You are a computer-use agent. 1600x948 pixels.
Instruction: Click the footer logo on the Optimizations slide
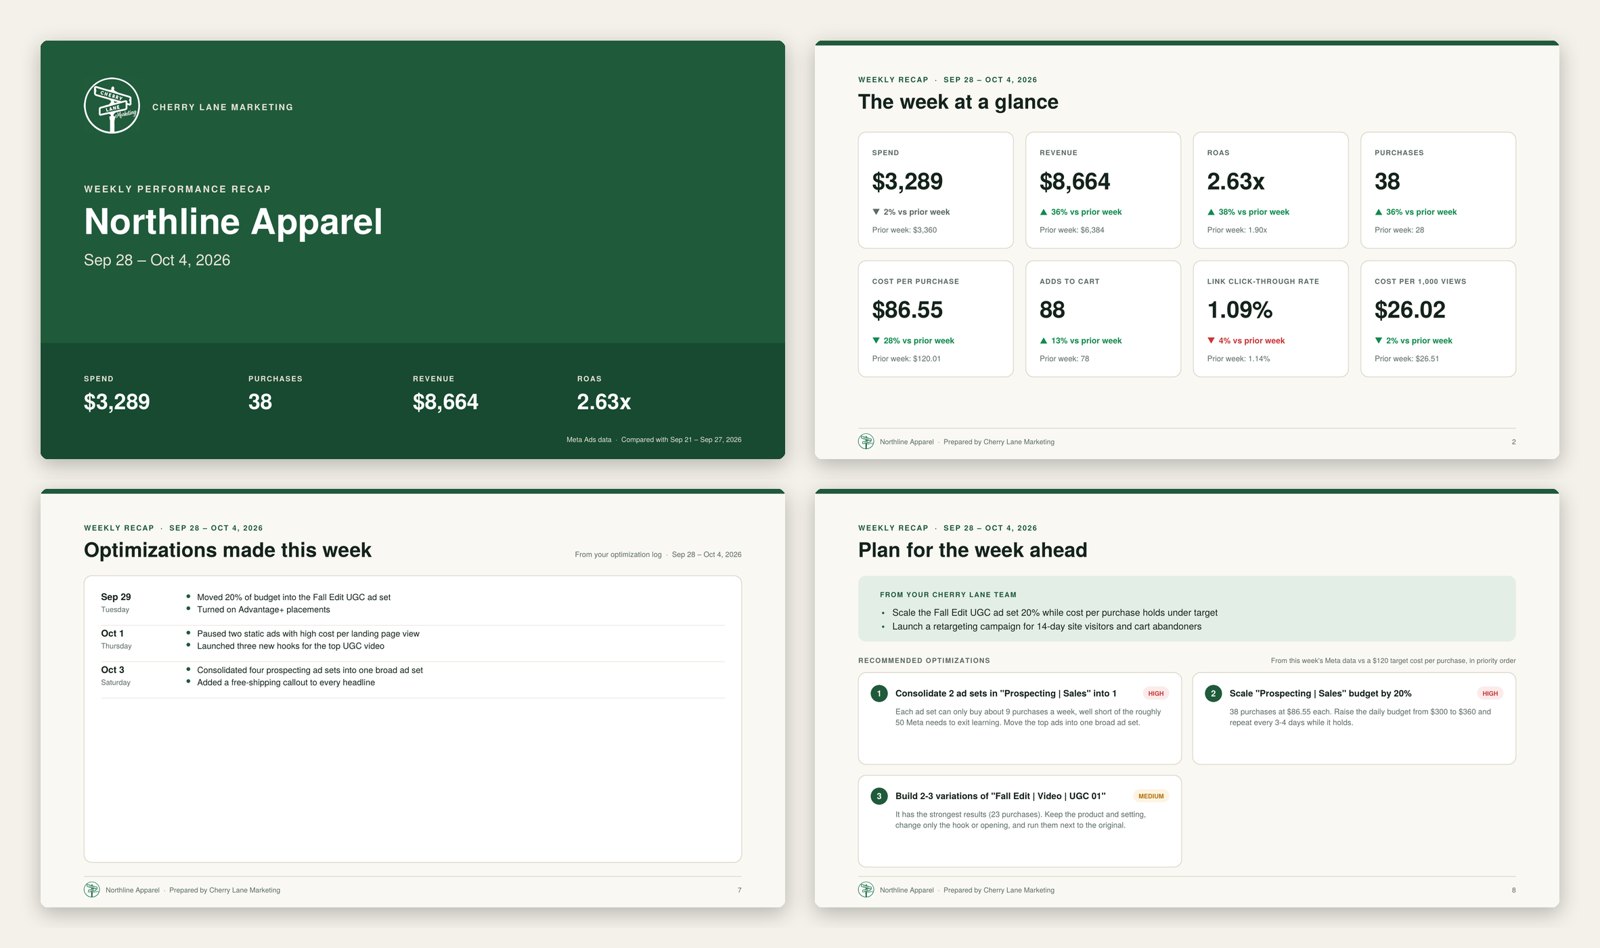pyautogui.click(x=92, y=890)
